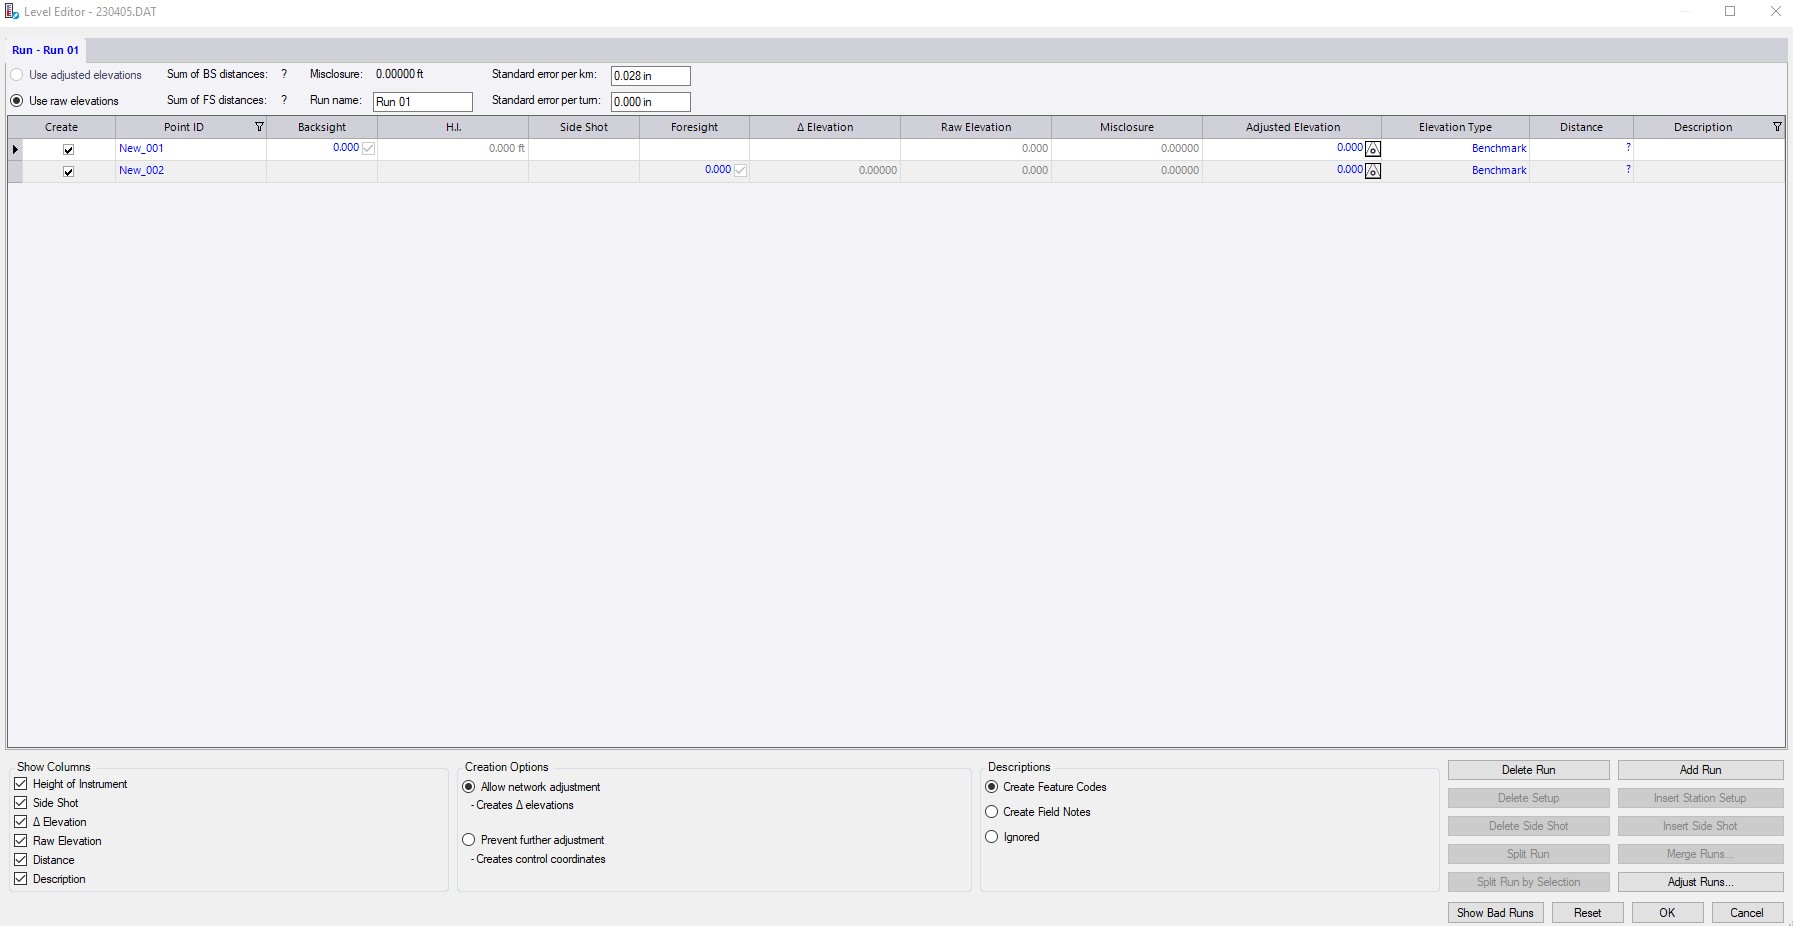
Task: Click the benchmark icon in New_002's Adjusted Elevation cell
Action: pos(1373,170)
